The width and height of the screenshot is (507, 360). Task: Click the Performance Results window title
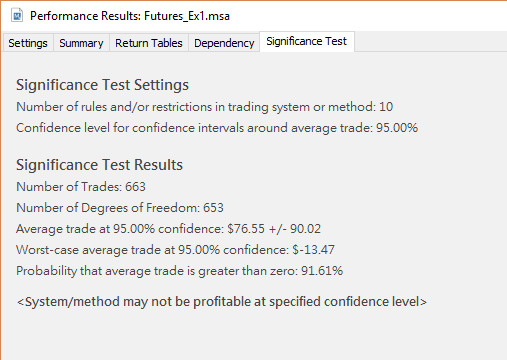pyautogui.click(x=130, y=16)
